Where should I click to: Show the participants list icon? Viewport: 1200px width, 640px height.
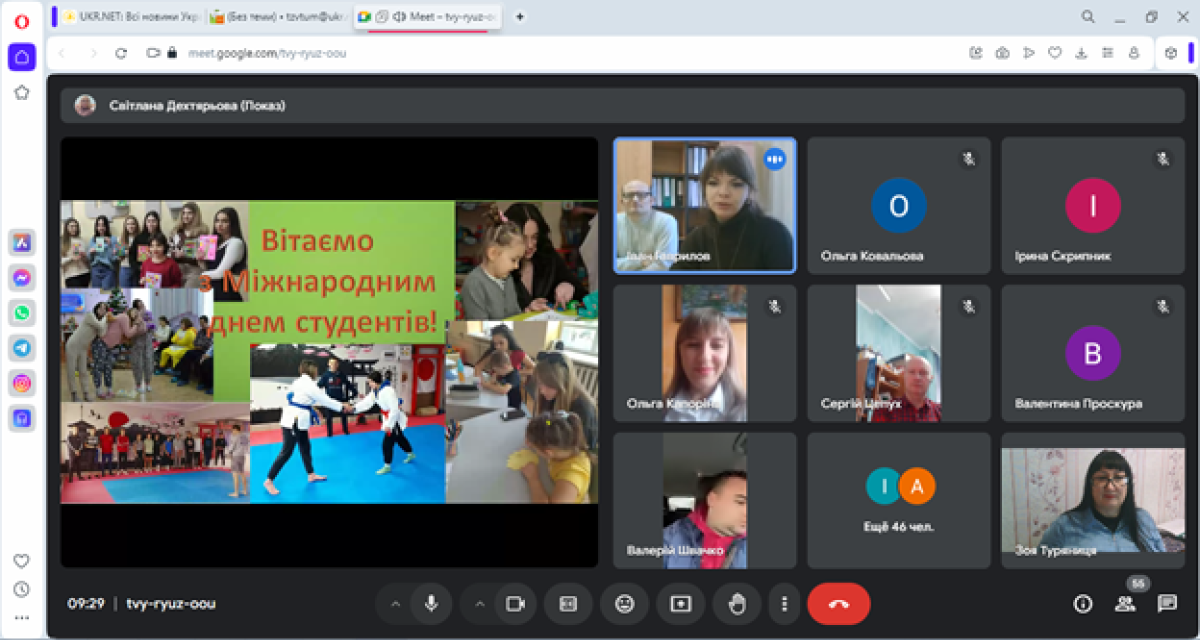coord(1125,603)
